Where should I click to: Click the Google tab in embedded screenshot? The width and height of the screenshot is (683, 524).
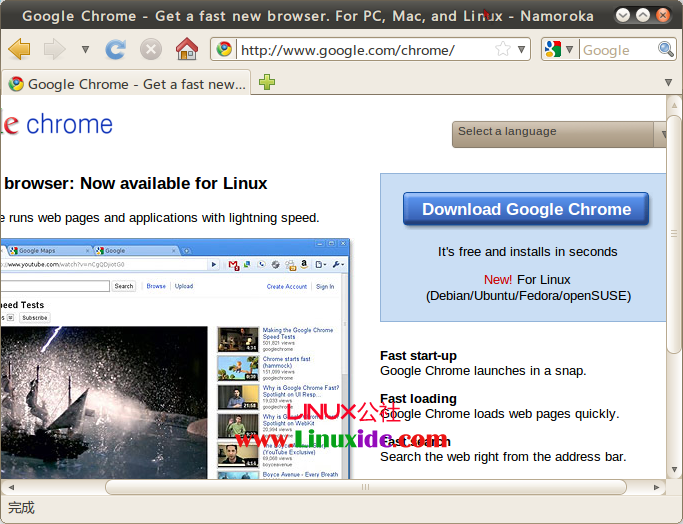click(136, 250)
